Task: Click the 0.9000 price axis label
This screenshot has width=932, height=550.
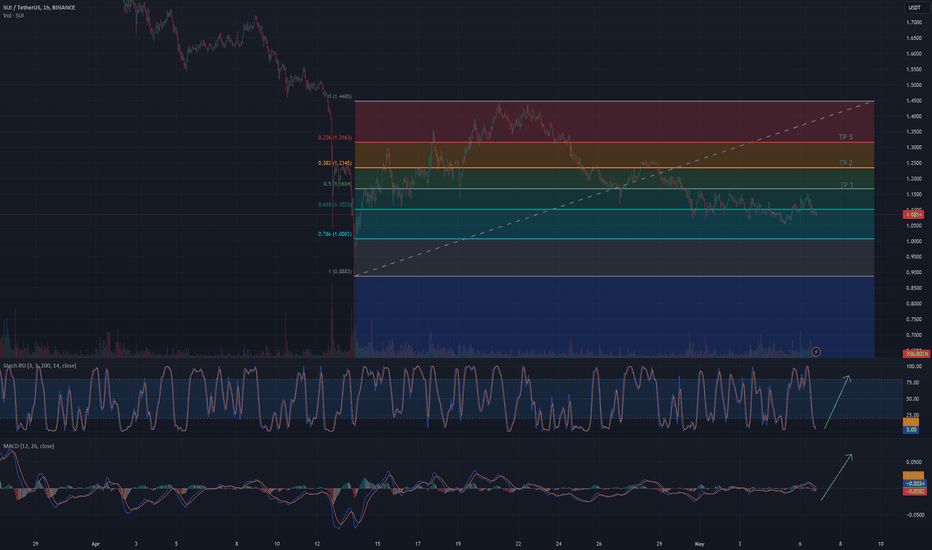Action: tap(914, 272)
